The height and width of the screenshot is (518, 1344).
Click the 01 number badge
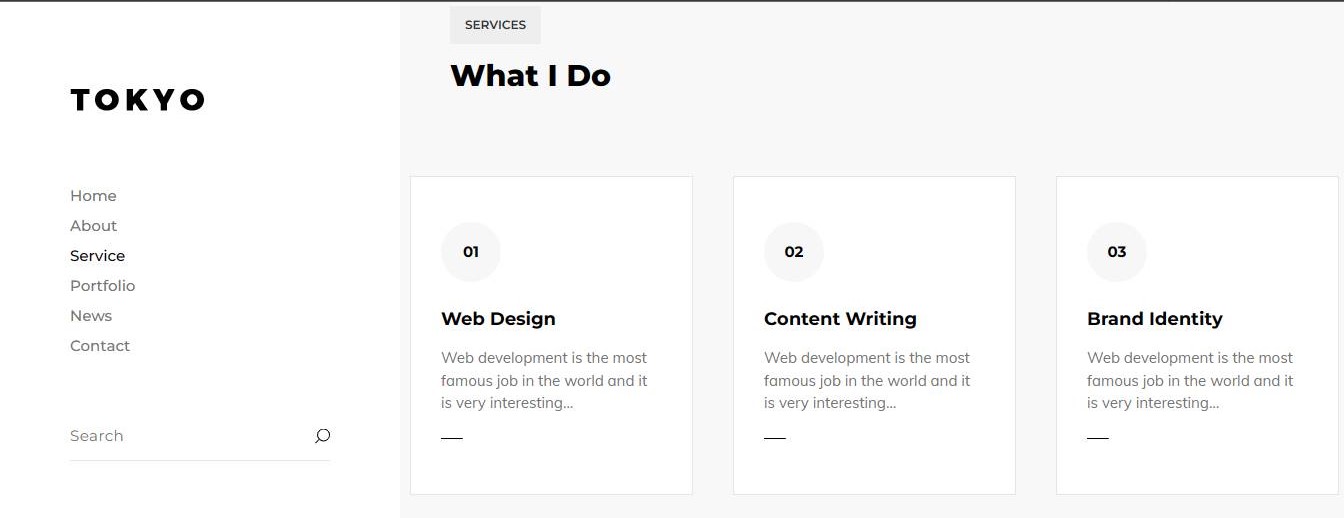471,252
